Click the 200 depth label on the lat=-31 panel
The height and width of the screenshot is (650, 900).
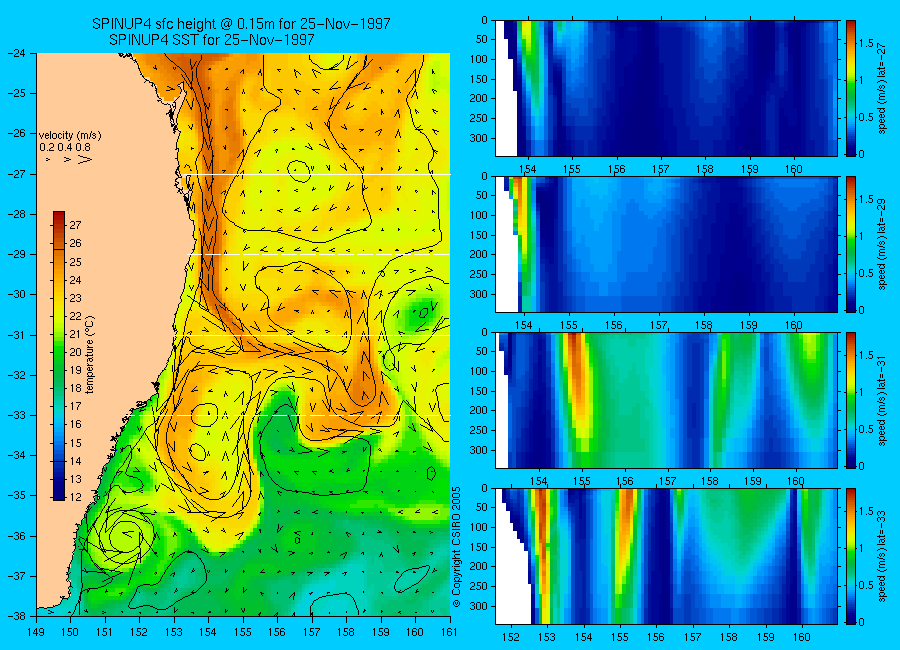[478, 411]
